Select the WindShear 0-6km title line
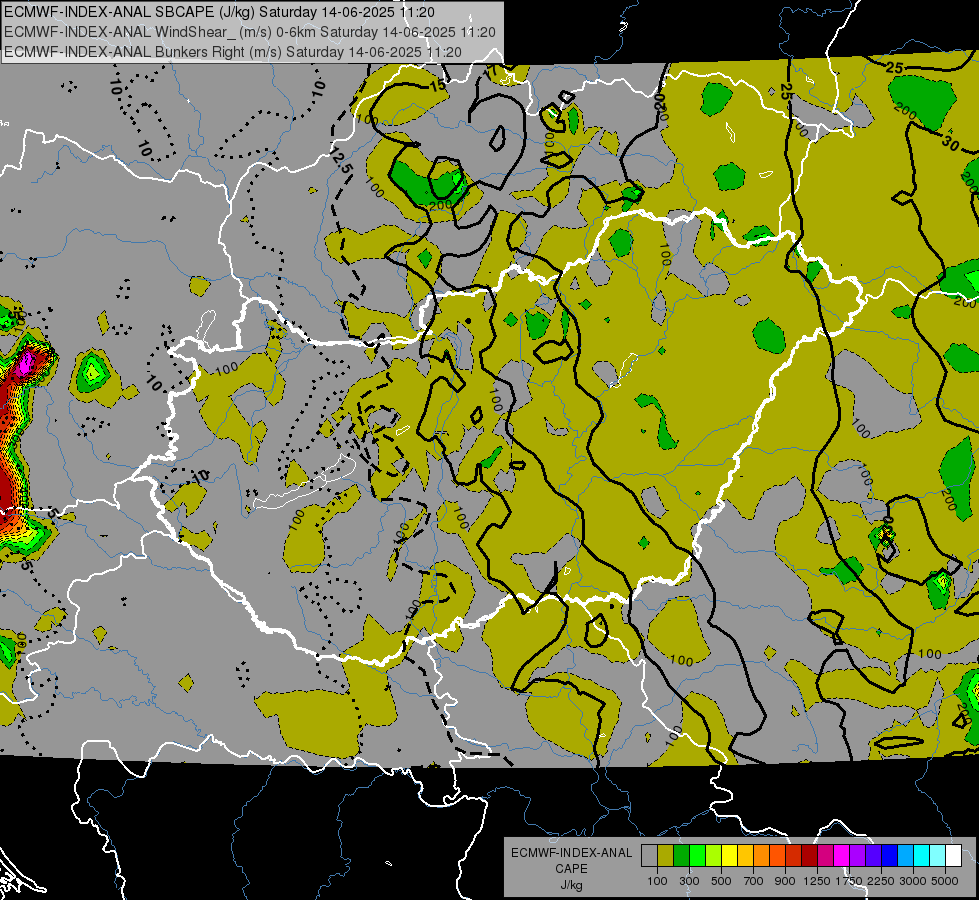 [250, 32]
